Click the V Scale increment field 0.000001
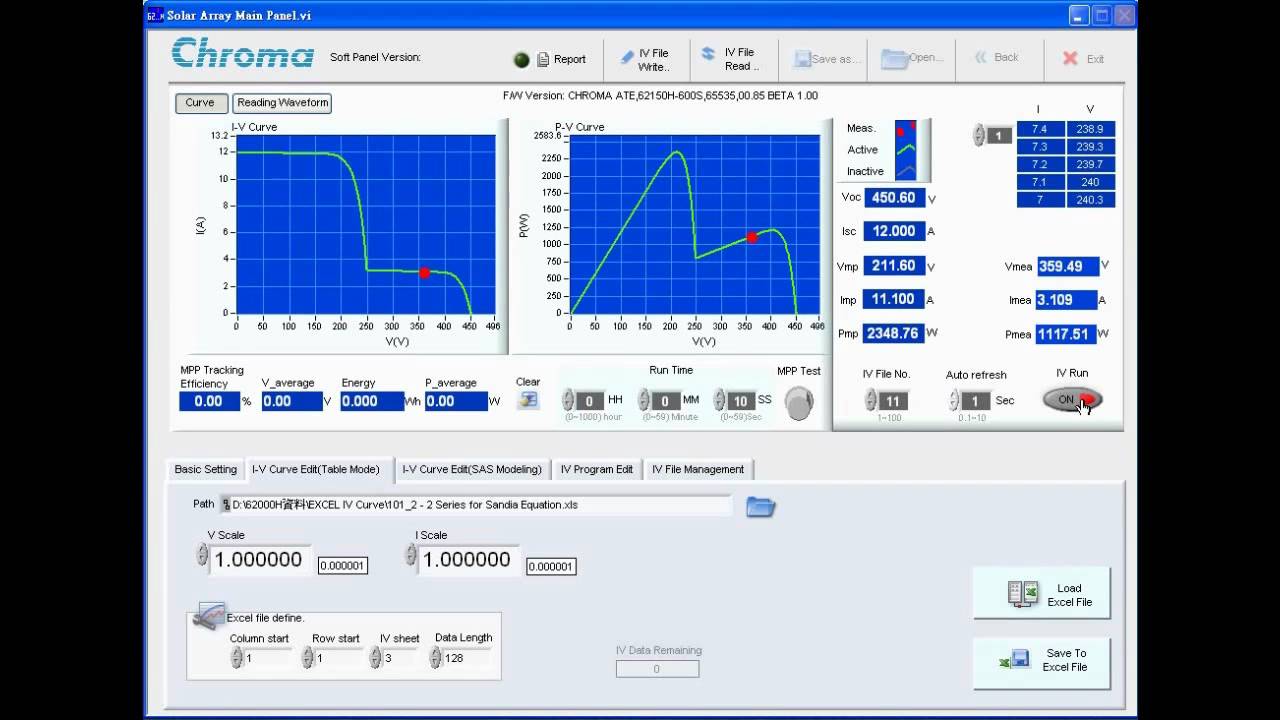Screen dimensions: 1280x720 (343, 566)
